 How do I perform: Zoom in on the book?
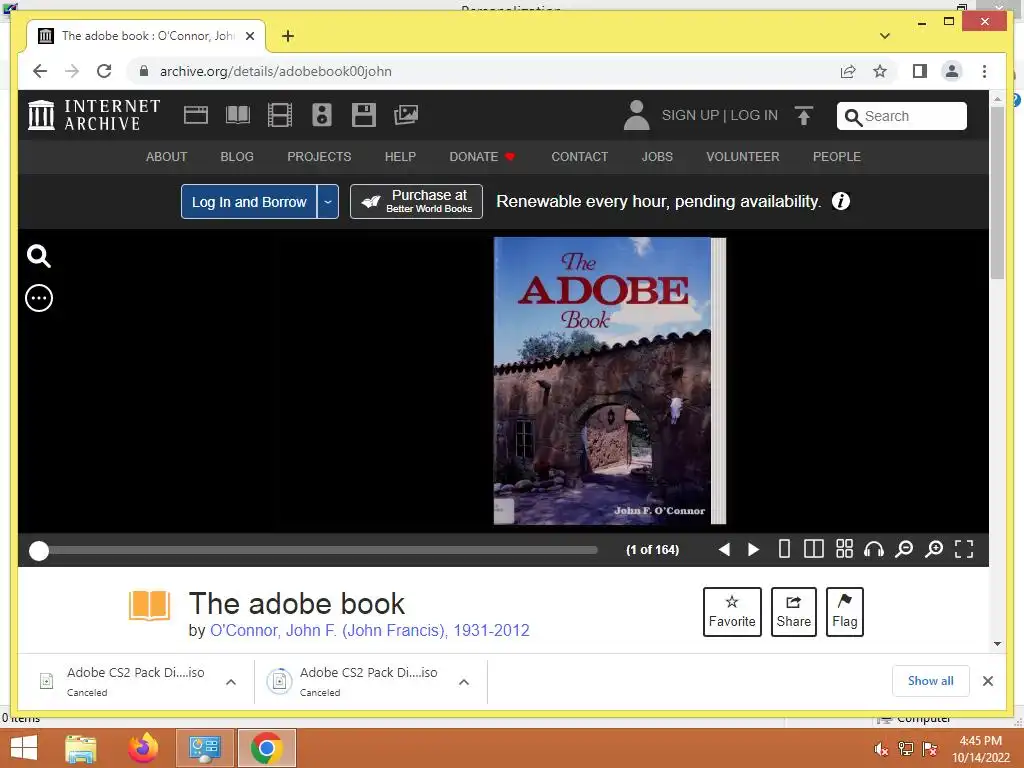pyautogui.click(x=934, y=549)
